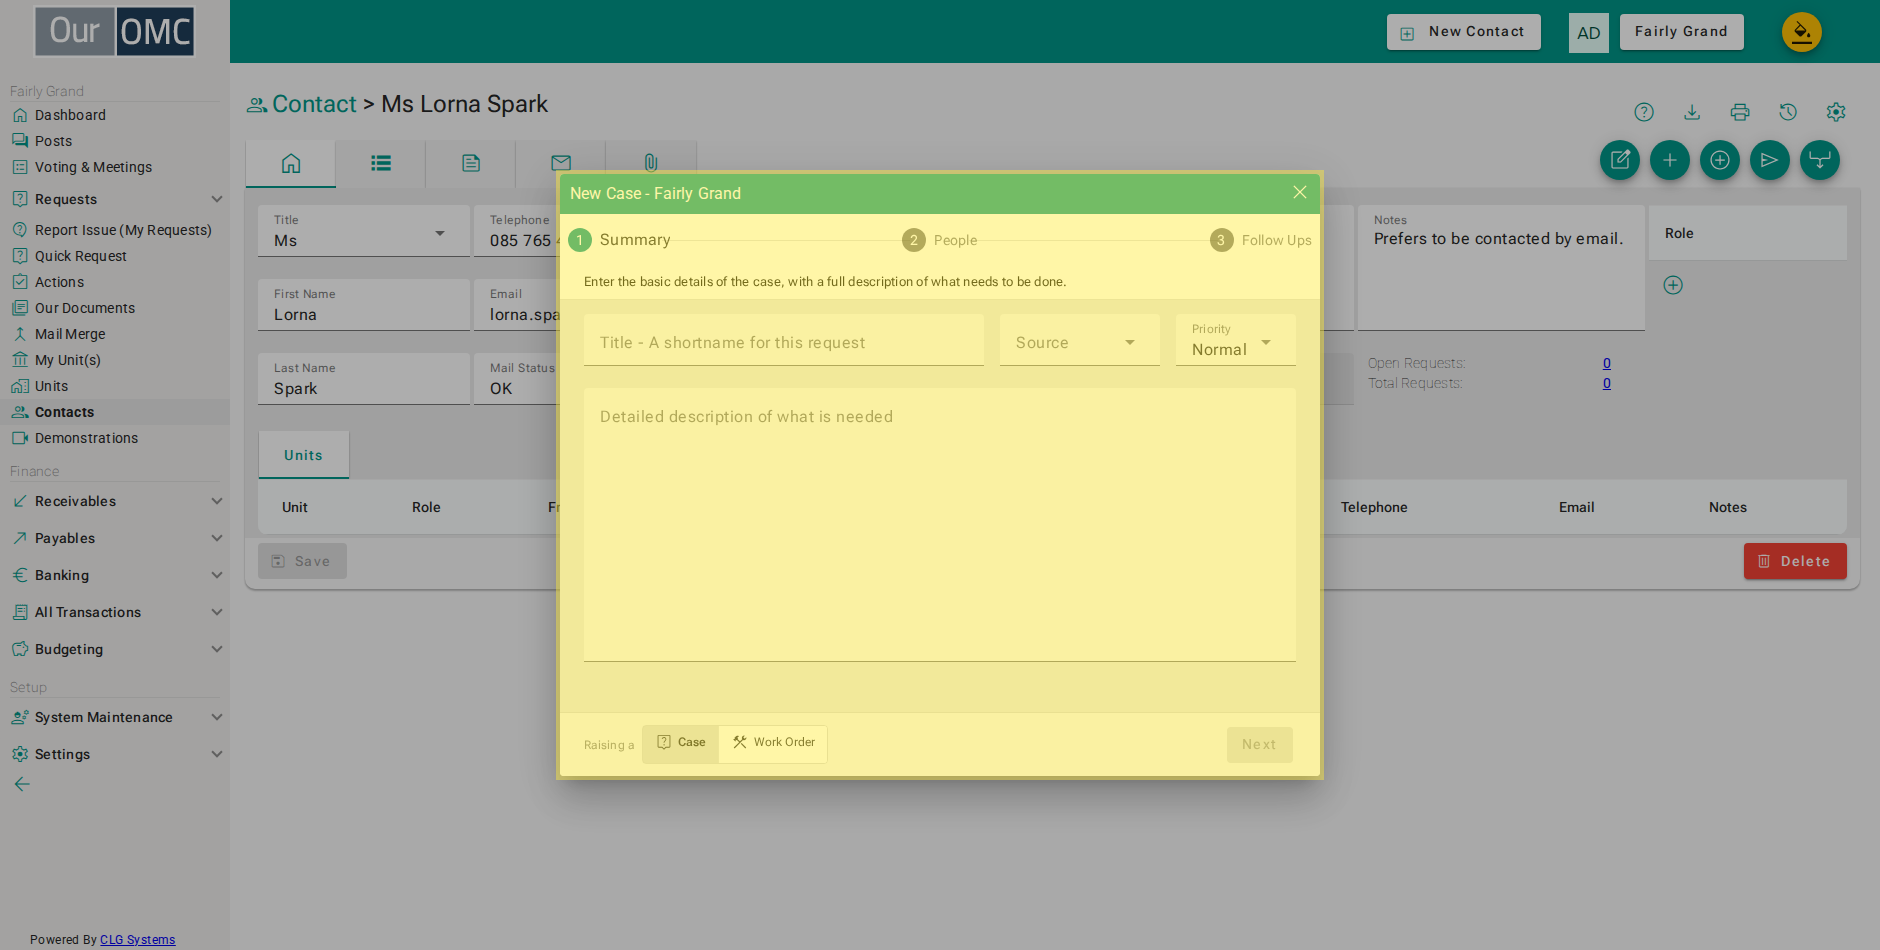Open the list view tab icon

[381, 163]
